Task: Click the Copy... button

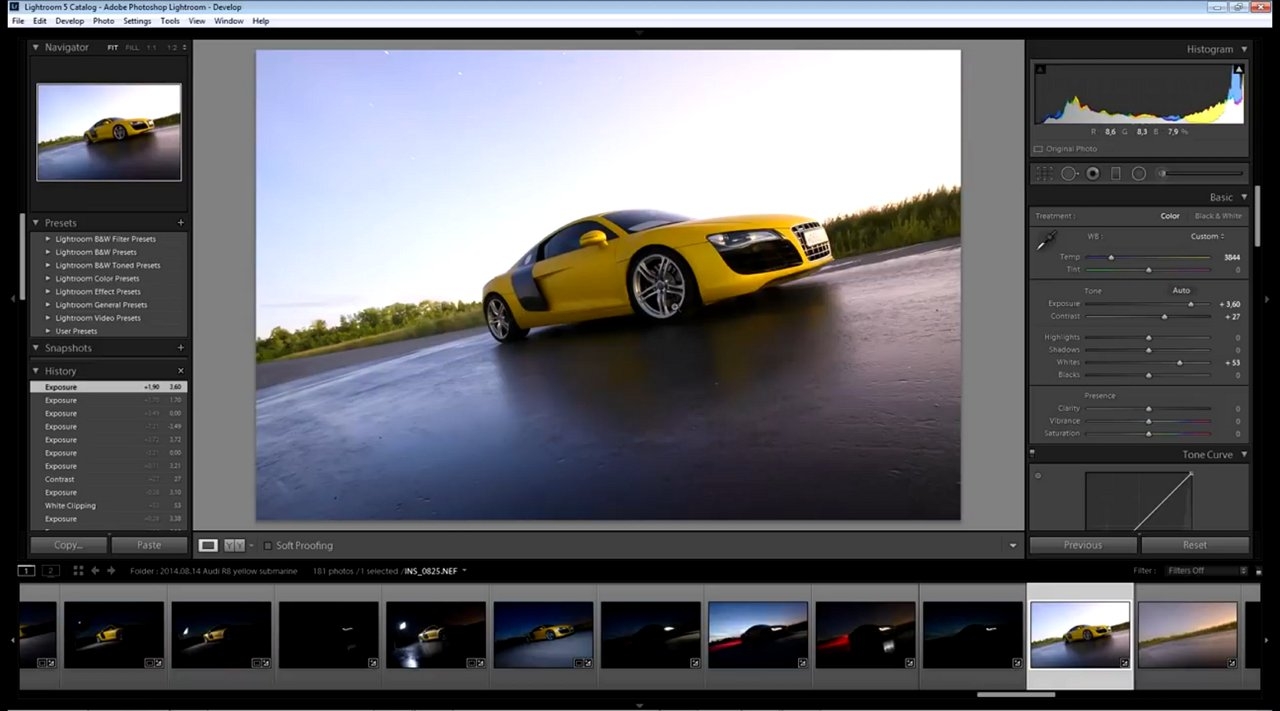Action: coord(68,545)
